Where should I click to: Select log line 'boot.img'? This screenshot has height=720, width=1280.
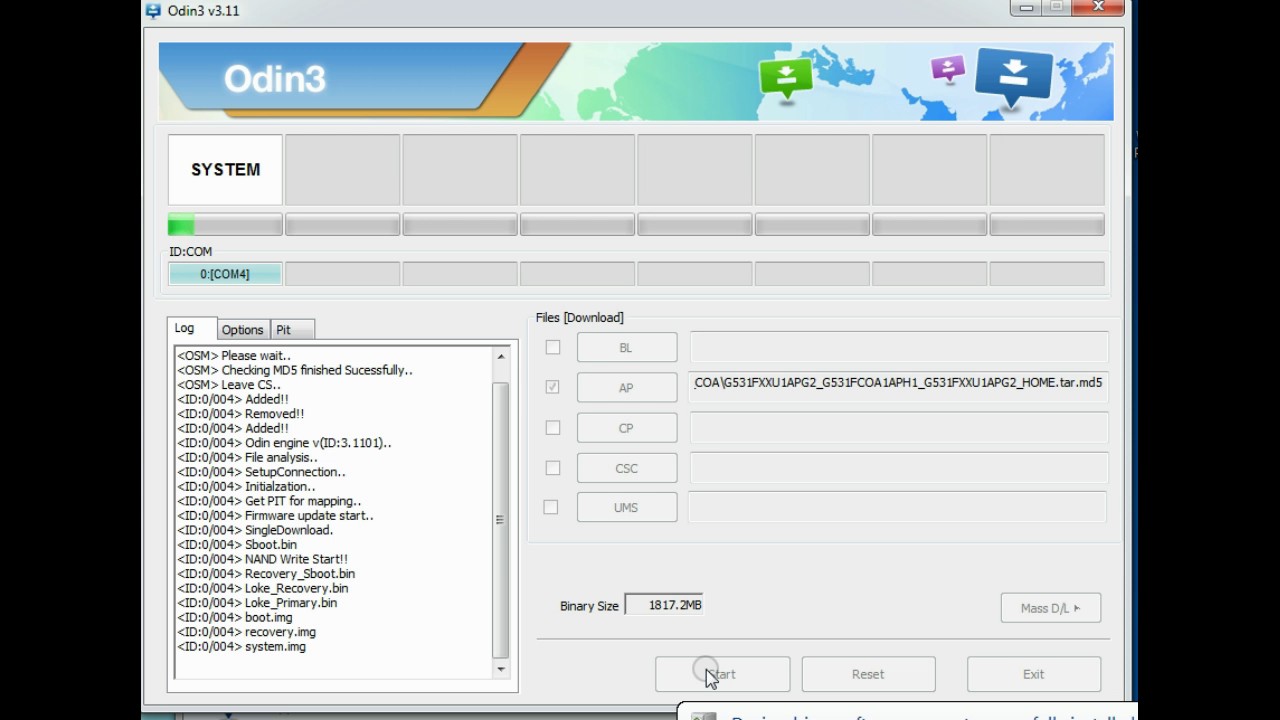(x=235, y=617)
